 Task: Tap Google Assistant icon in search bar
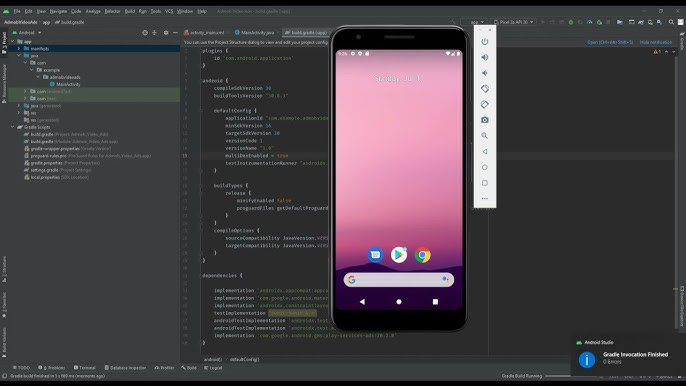tap(445, 279)
